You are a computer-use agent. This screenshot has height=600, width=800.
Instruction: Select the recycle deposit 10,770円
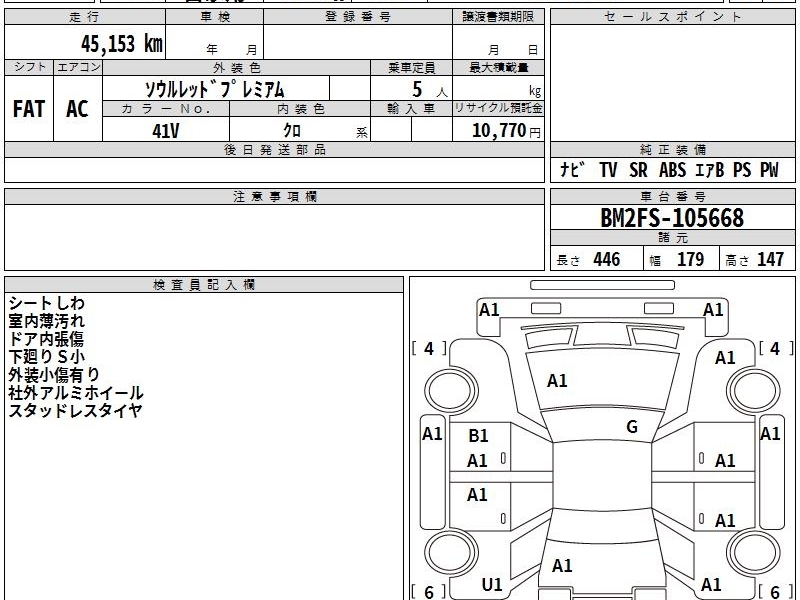tap(506, 131)
